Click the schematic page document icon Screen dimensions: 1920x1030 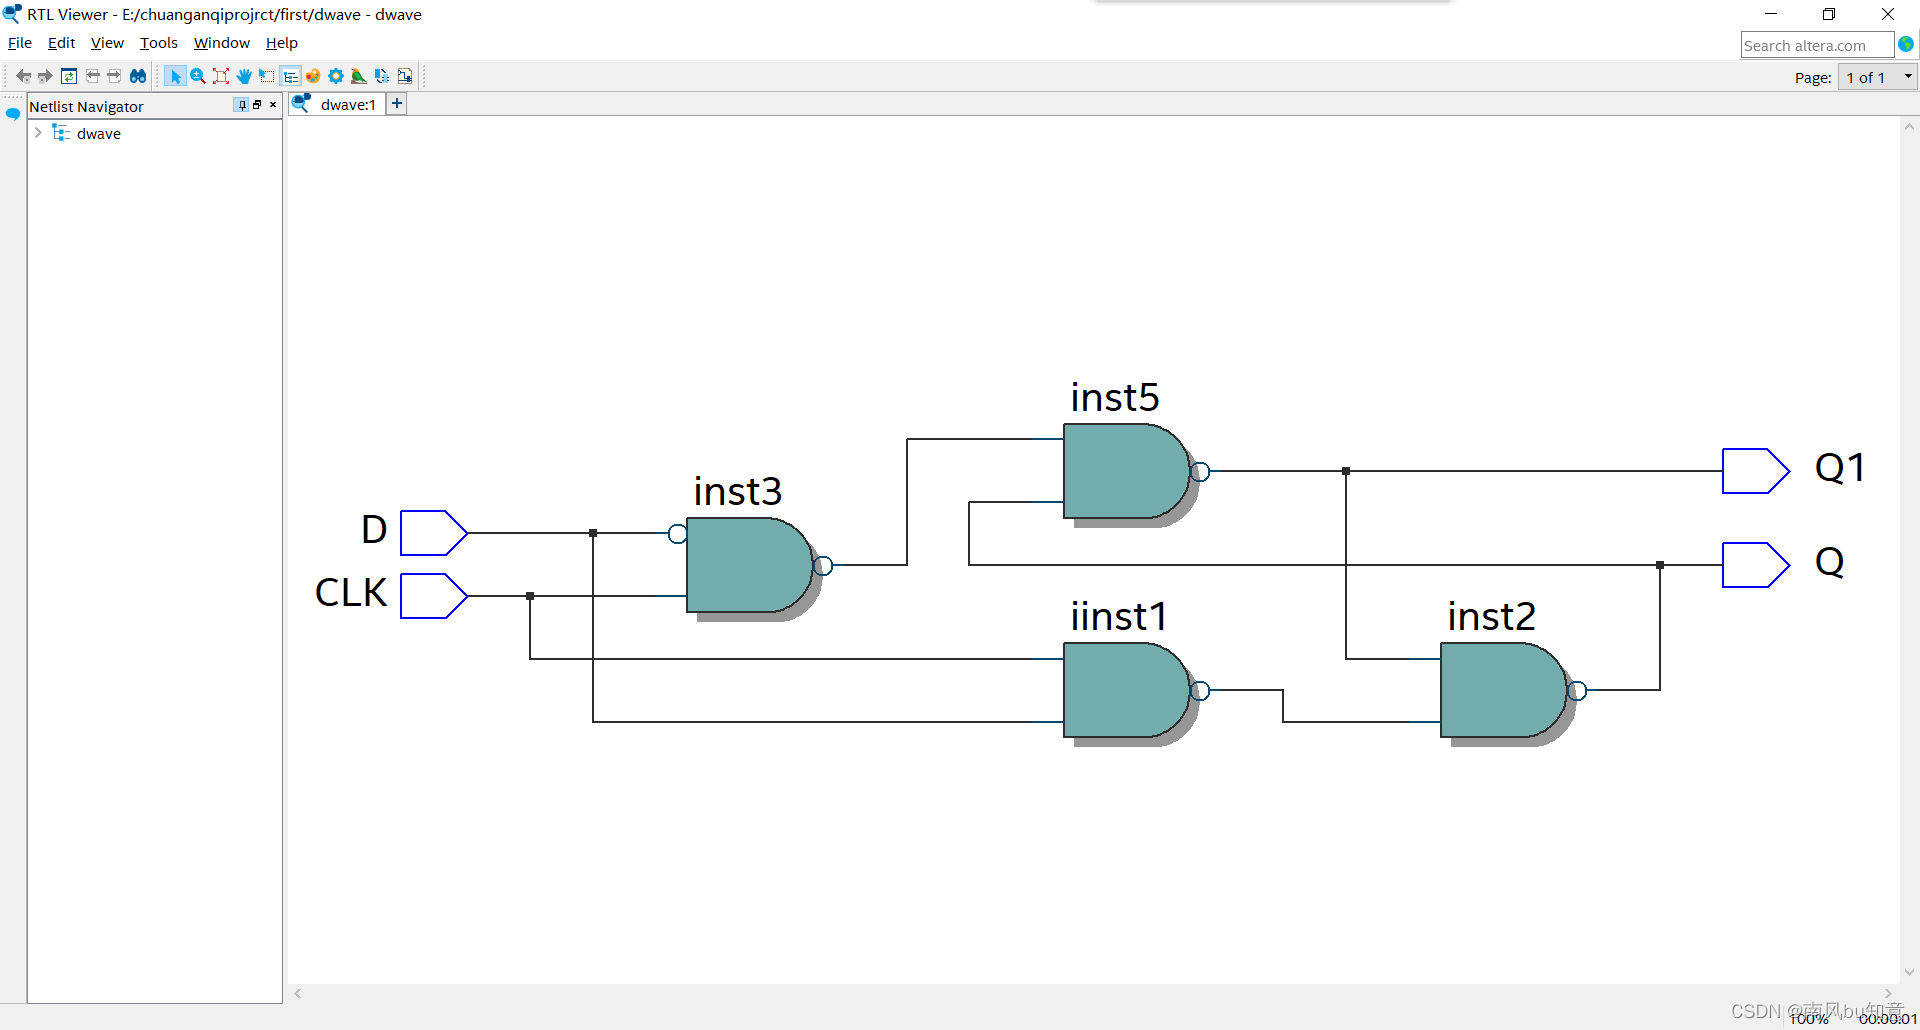click(405, 76)
